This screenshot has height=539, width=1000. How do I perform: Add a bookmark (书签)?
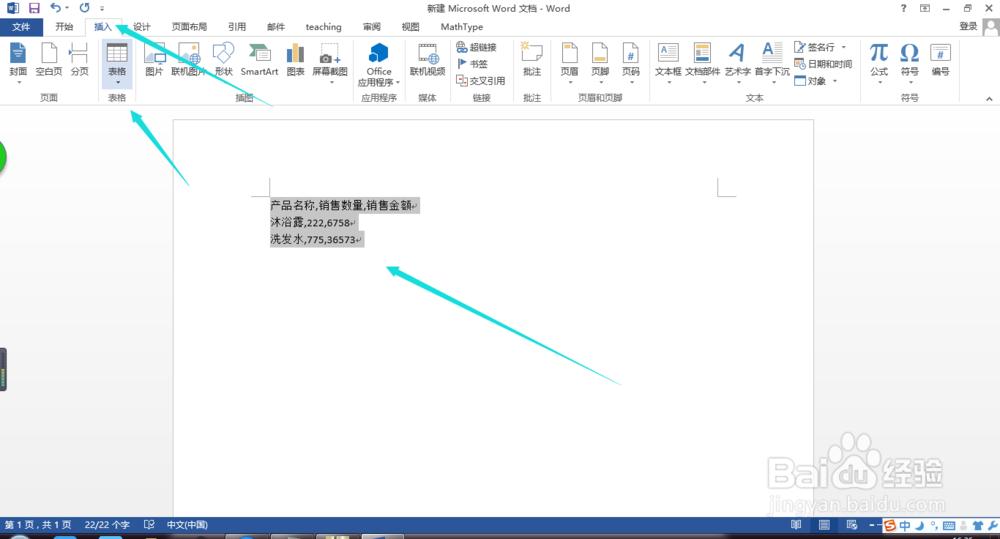point(473,64)
